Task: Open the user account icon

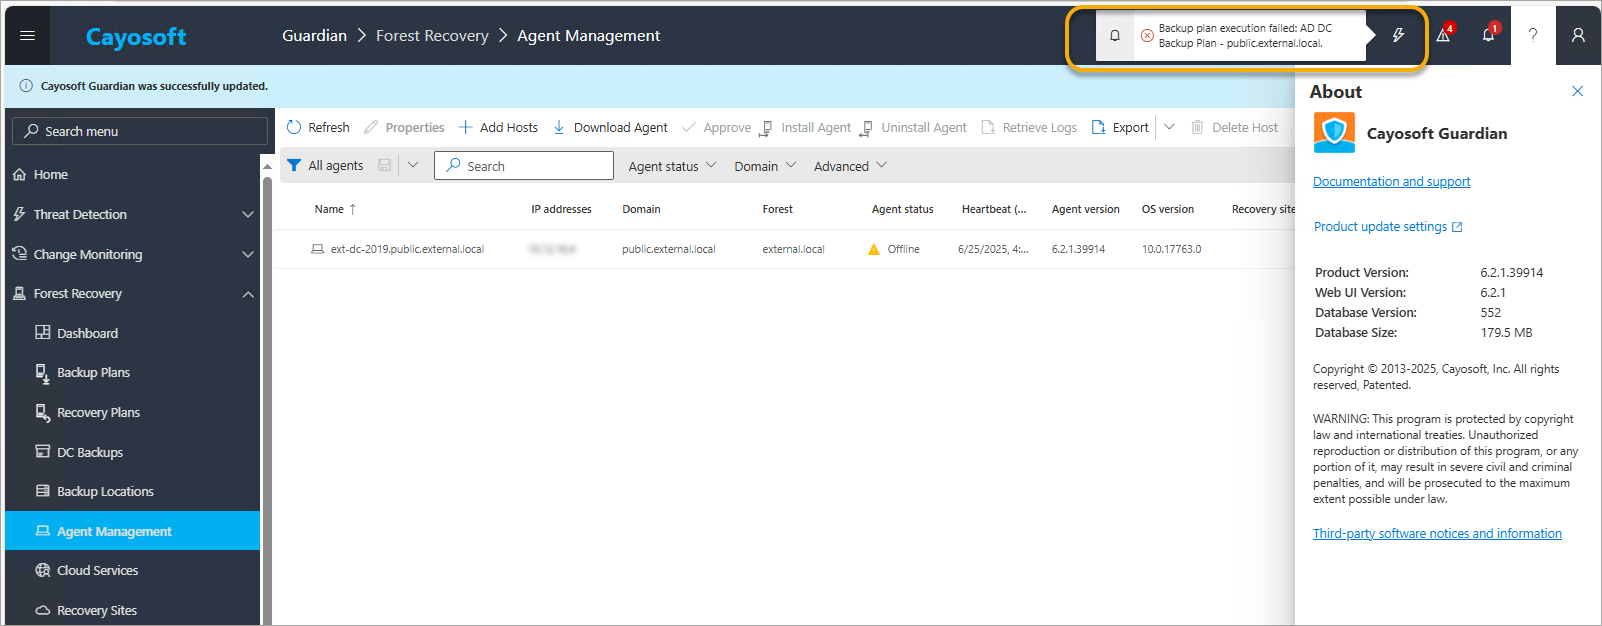Action: coord(1578,36)
